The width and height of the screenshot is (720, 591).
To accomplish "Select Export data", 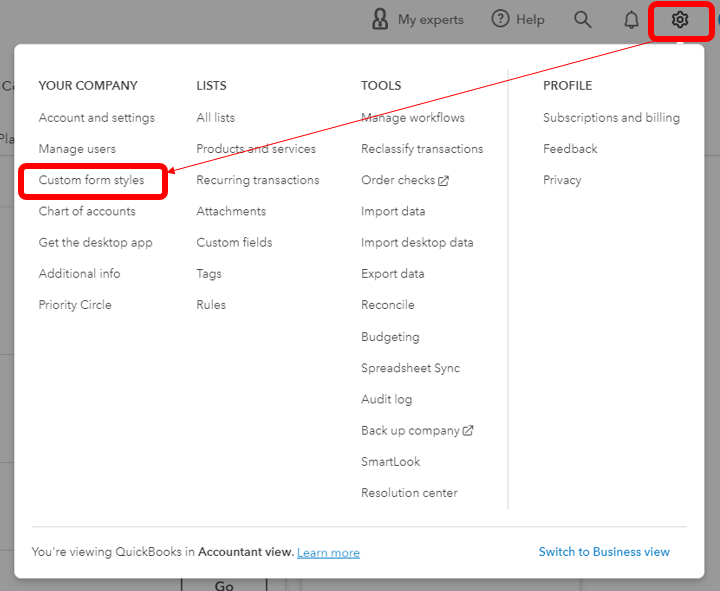I will click(x=393, y=274).
